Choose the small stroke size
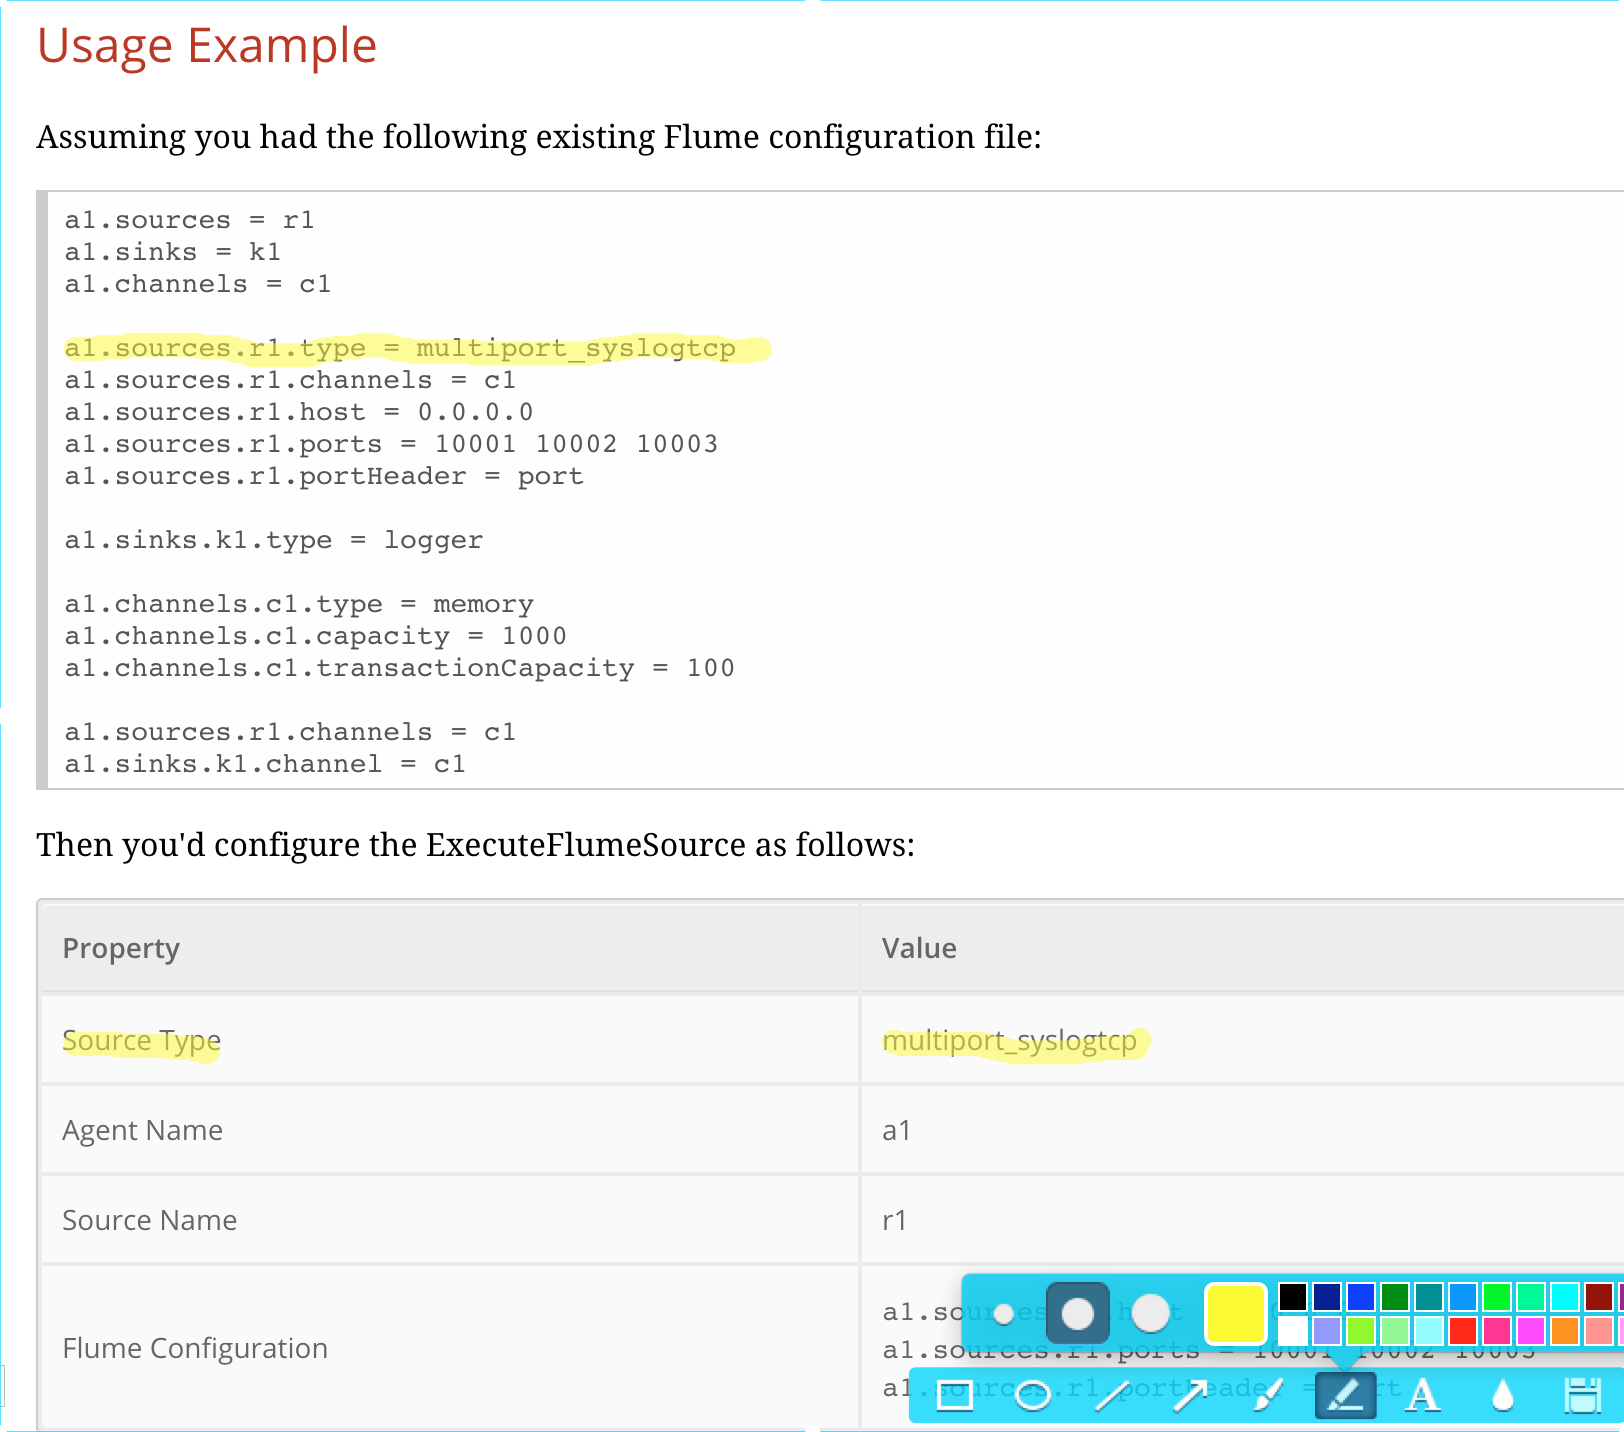 click(x=1003, y=1313)
